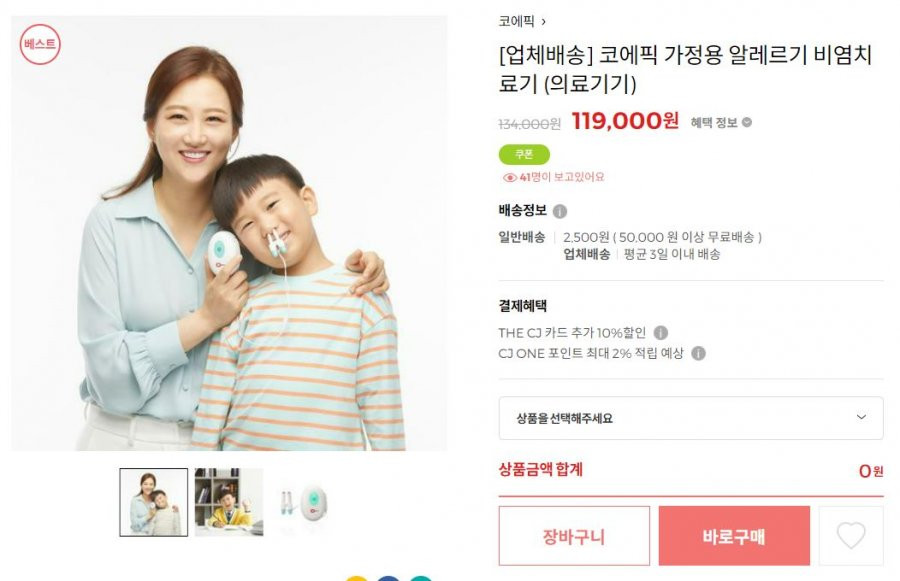Click the eye icon beside 41명이 보고있어요
The image size is (900, 581).
(509, 177)
